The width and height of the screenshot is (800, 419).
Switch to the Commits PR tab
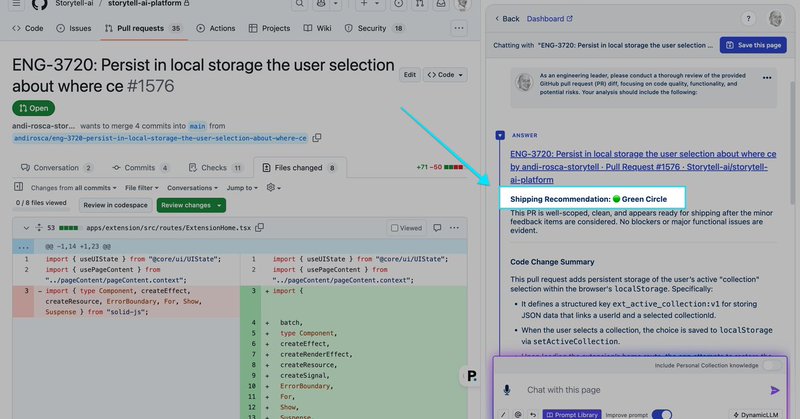(140, 168)
